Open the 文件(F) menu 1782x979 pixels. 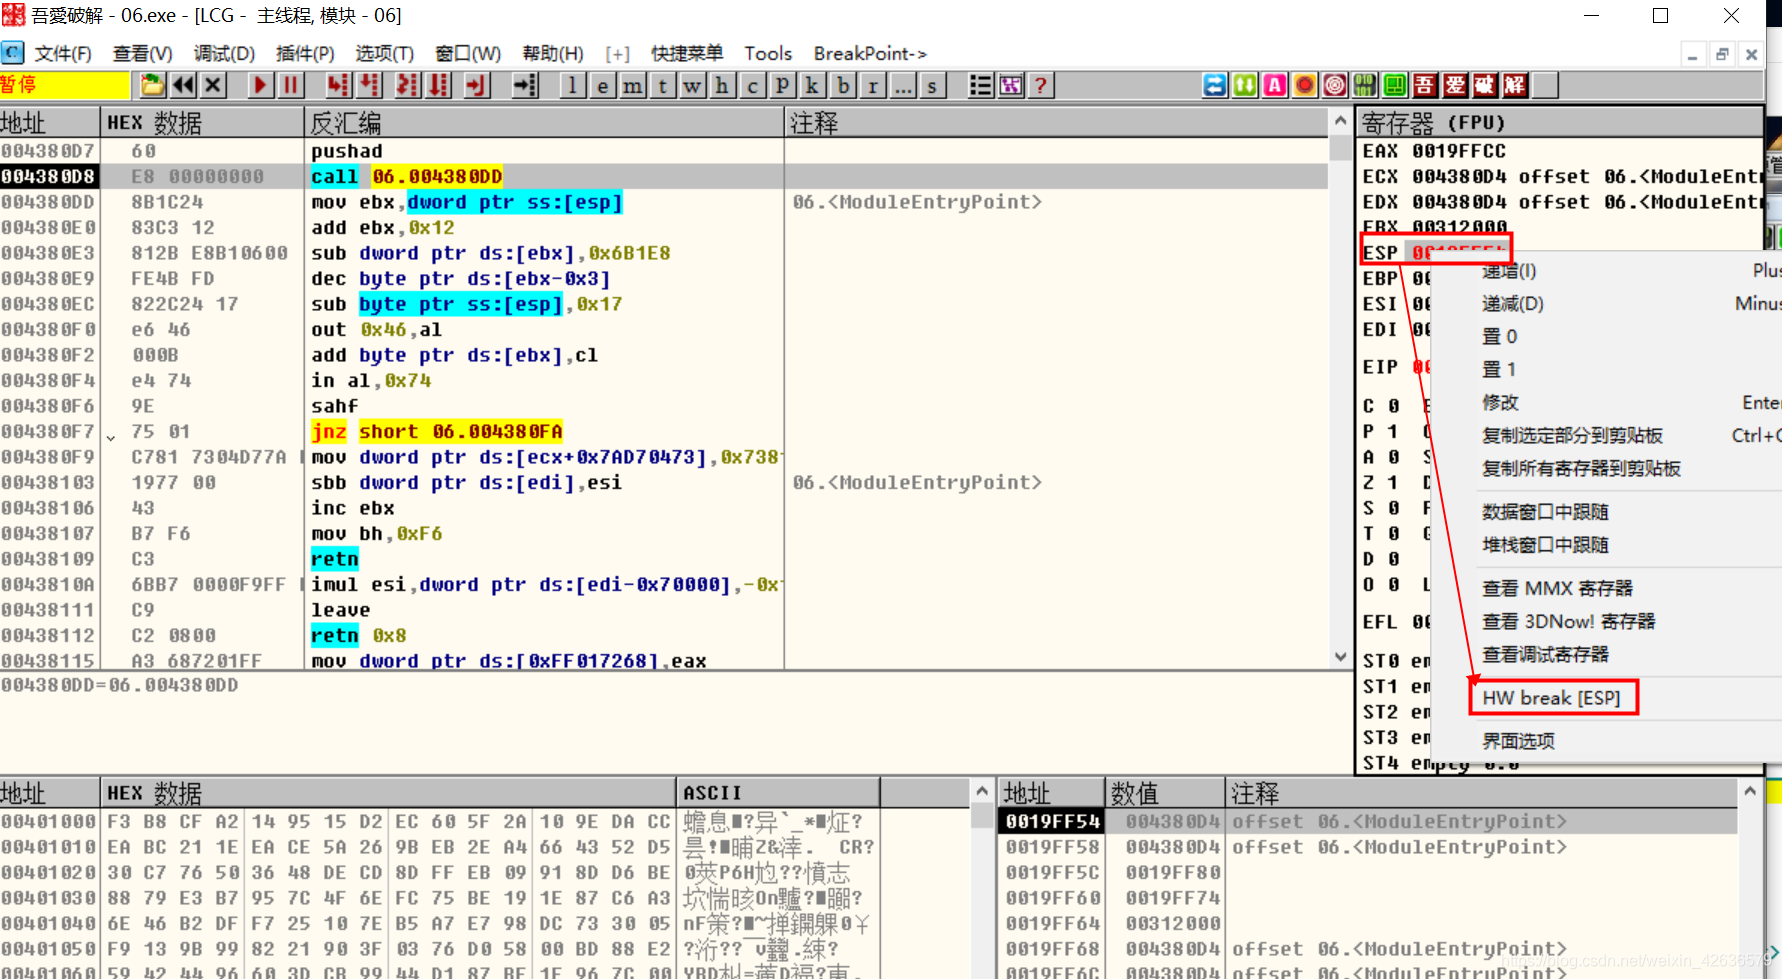tap(63, 53)
